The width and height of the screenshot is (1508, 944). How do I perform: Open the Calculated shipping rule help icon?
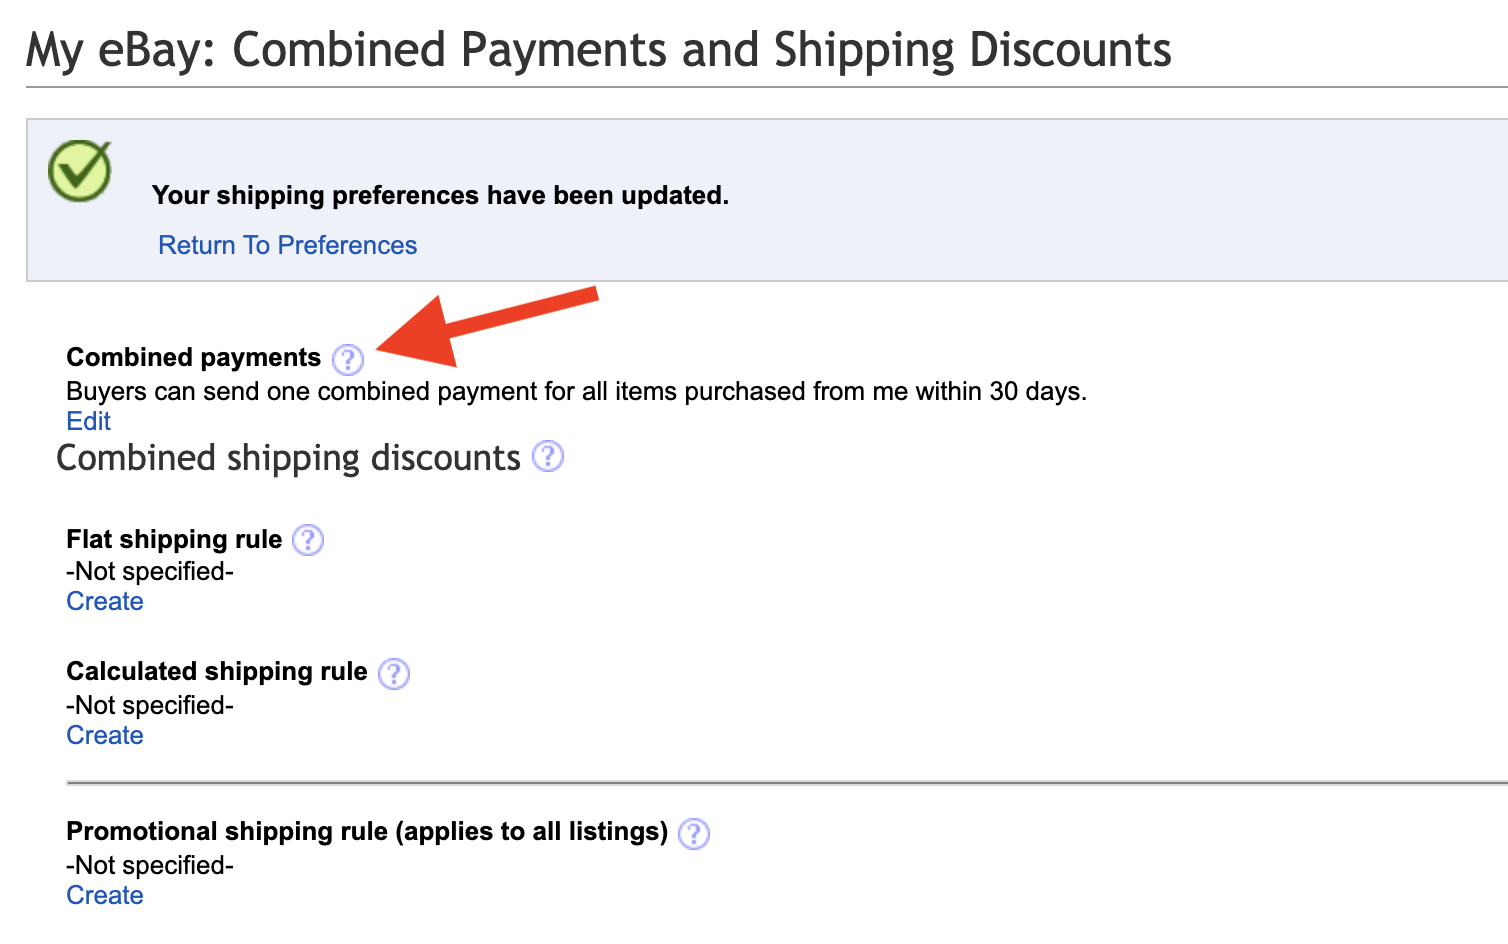tap(393, 673)
